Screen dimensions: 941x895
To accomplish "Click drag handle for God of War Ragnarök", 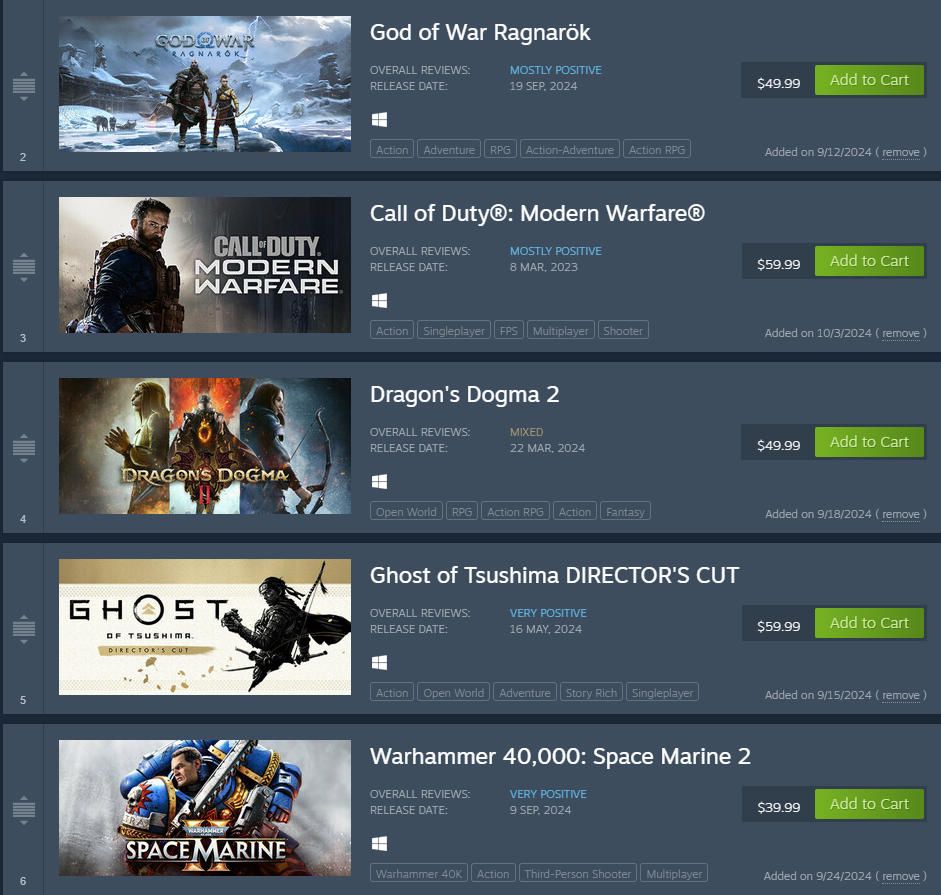I will coord(24,86).
